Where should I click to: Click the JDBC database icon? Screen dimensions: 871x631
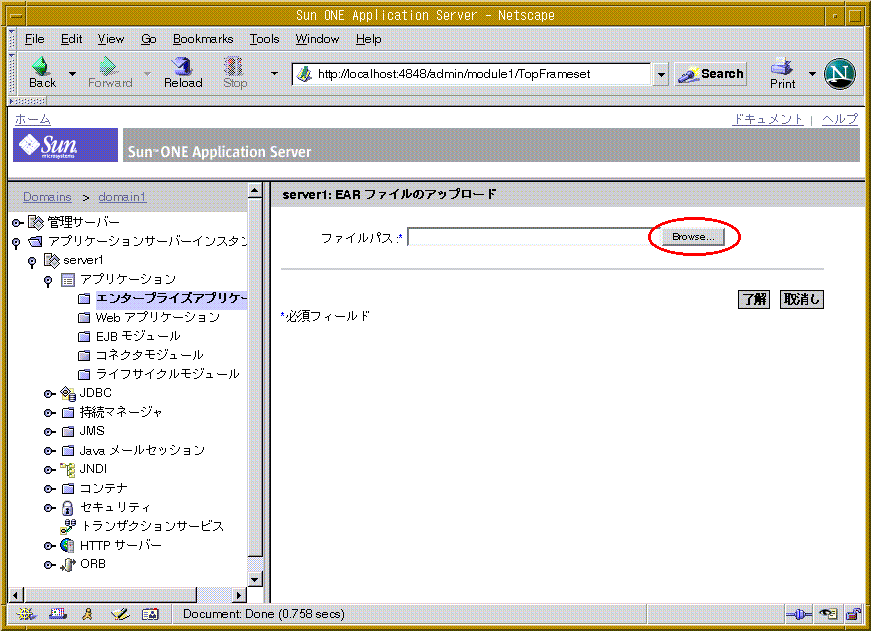coord(68,394)
